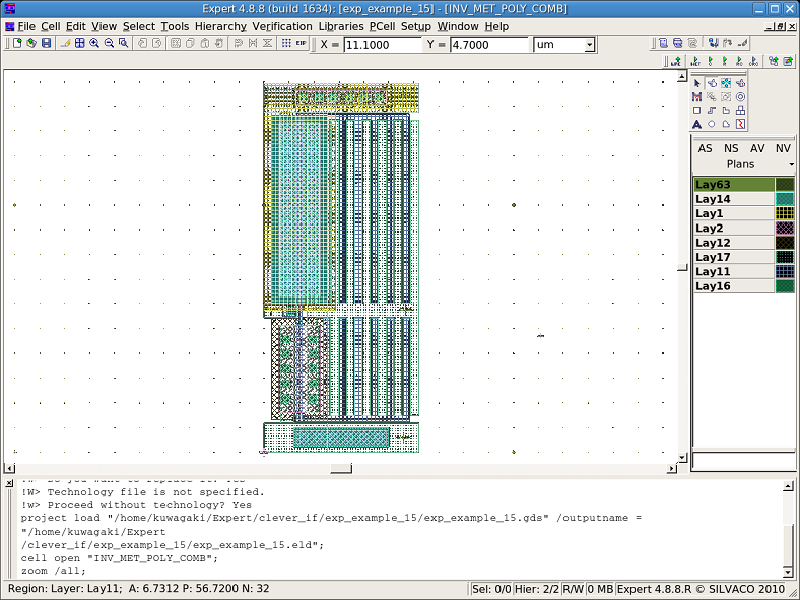Toggle AV in the layer panel
This screenshot has width=800, height=600.
point(757,148)
